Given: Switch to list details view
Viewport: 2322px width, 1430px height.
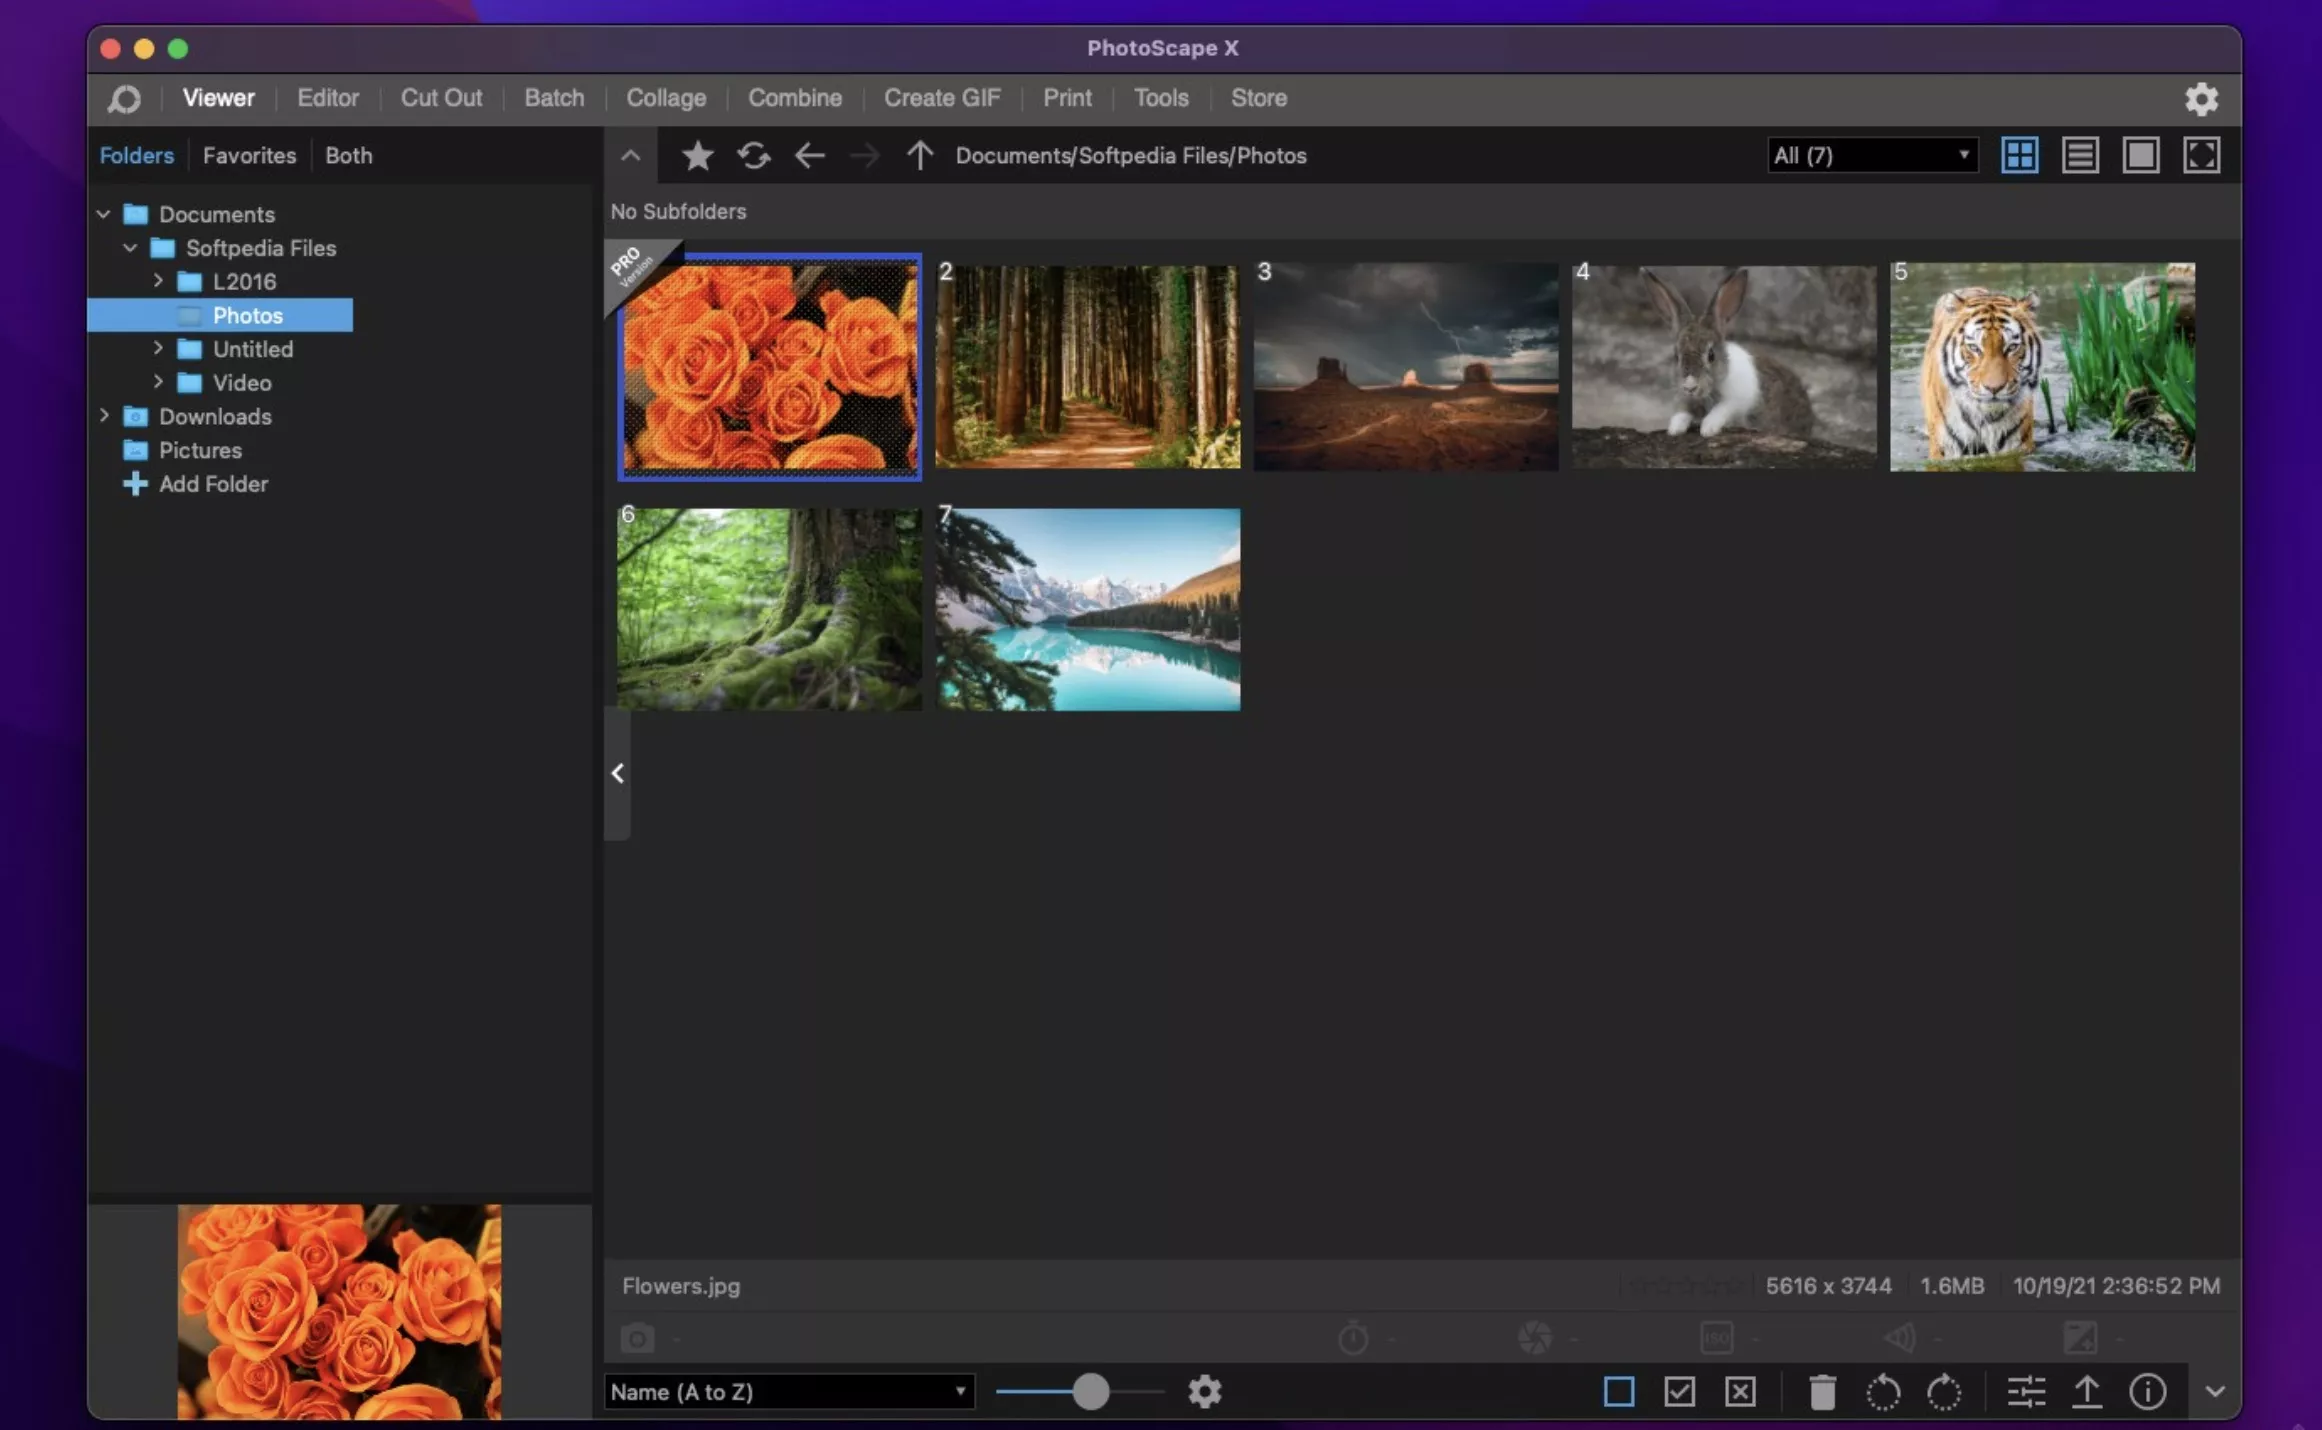Looking at the screenshot, I should (2080, 155).
